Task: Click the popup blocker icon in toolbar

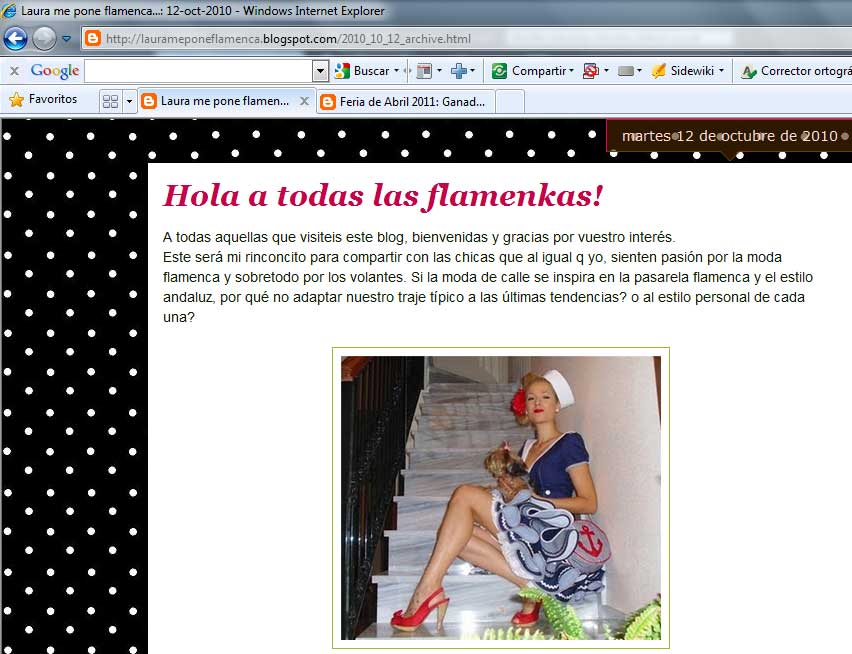Action: click(590, 71)
